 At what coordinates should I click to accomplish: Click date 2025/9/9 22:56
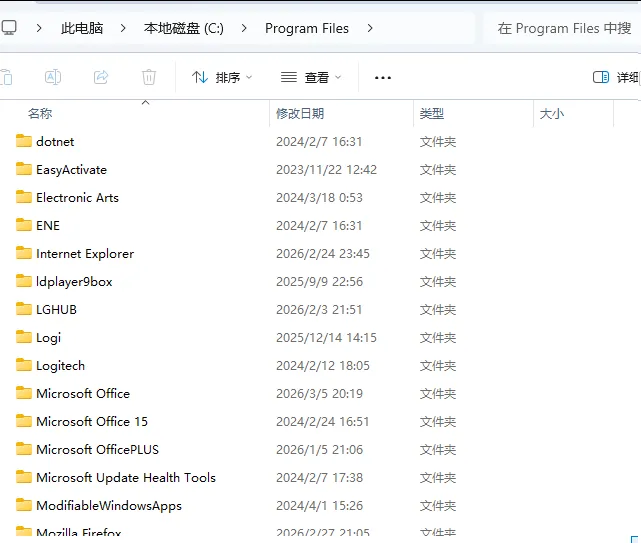pyautogui.click(x=319, y=282)
